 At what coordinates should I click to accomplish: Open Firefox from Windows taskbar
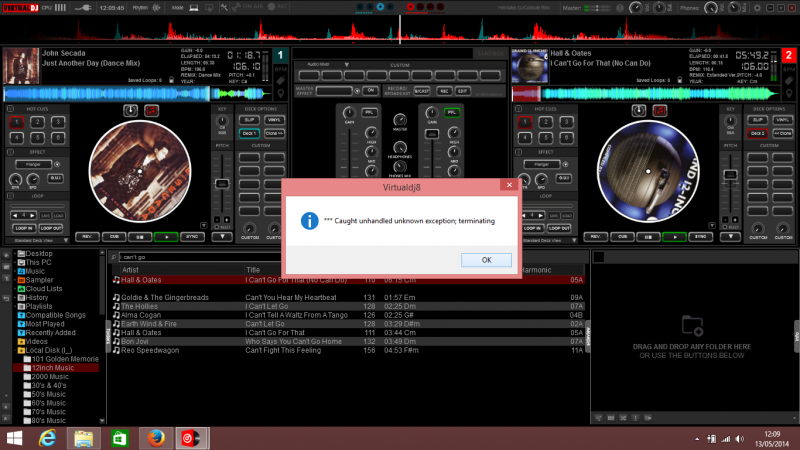tap(156, 438)
